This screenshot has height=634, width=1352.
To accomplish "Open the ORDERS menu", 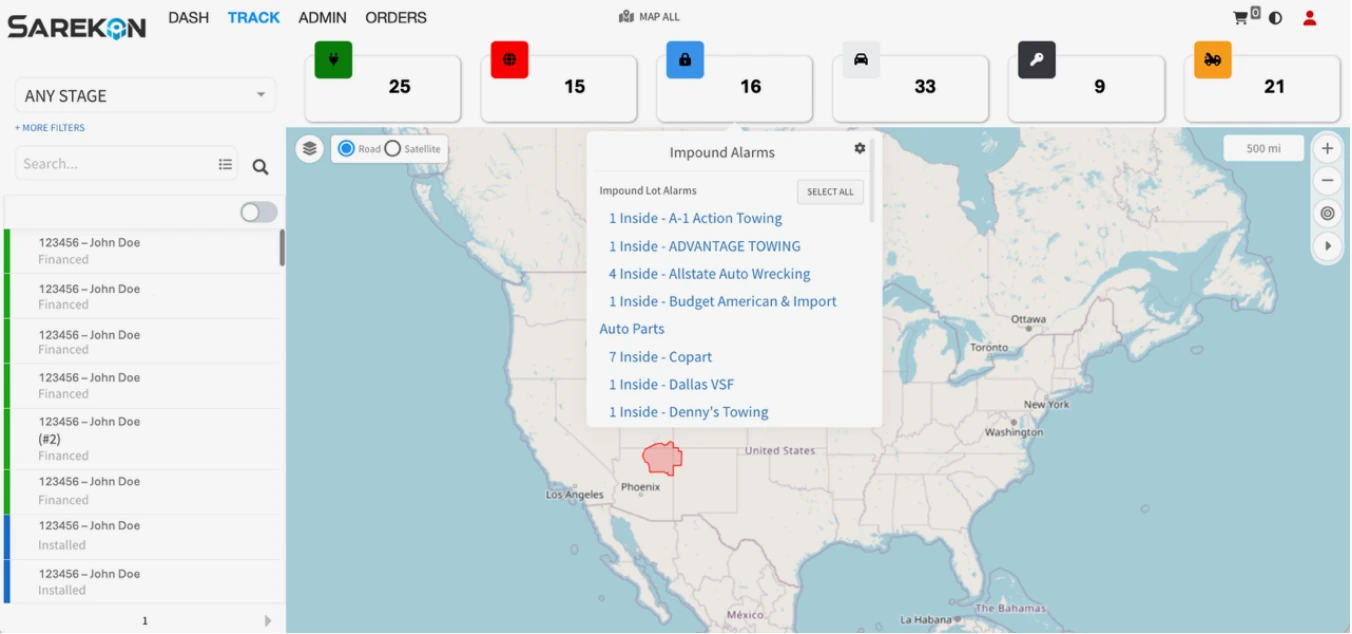I will [x=396, y=17].
